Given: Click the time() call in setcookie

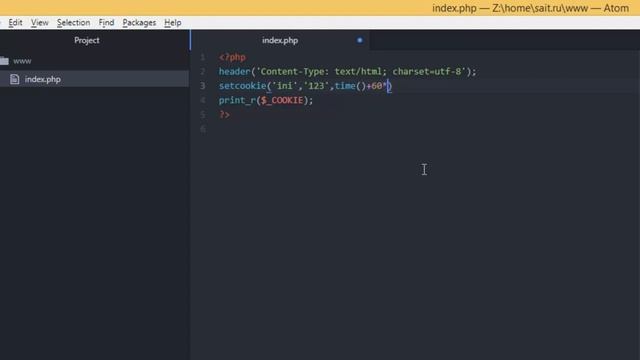Looking at the screenshot, I should pyautogui.click(x=350, y=86).
